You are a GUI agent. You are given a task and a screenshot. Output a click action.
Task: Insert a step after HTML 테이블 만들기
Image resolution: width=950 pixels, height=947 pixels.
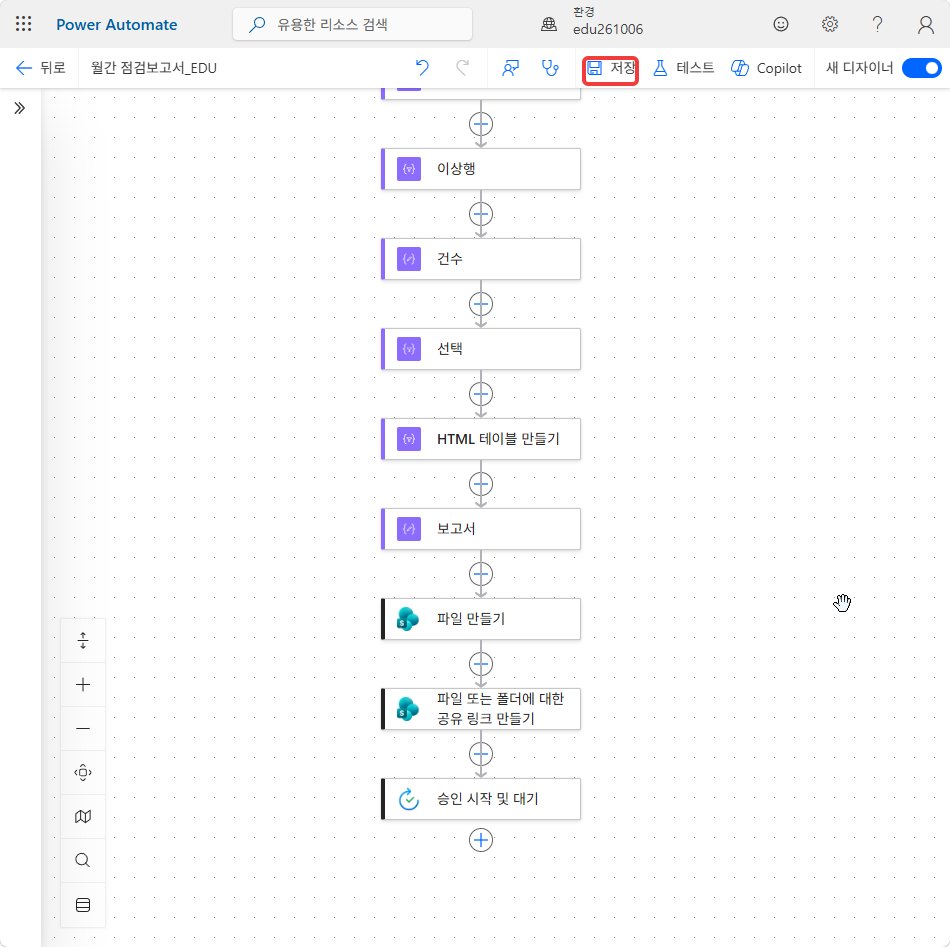pos(481,483)
